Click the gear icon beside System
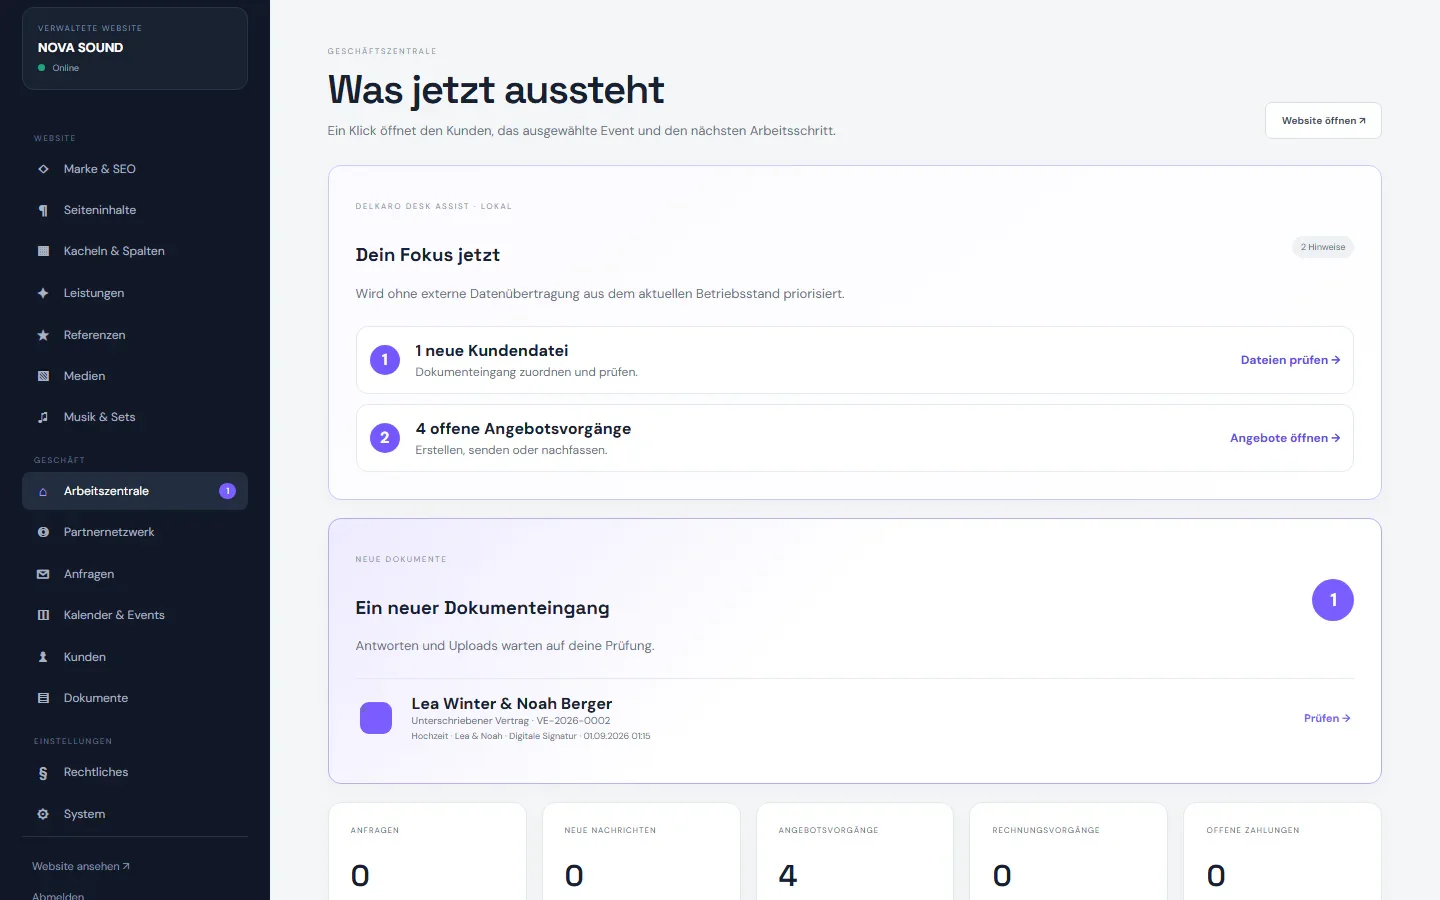The width and height of the screenshot is (1440, 900). coord(43,814)
